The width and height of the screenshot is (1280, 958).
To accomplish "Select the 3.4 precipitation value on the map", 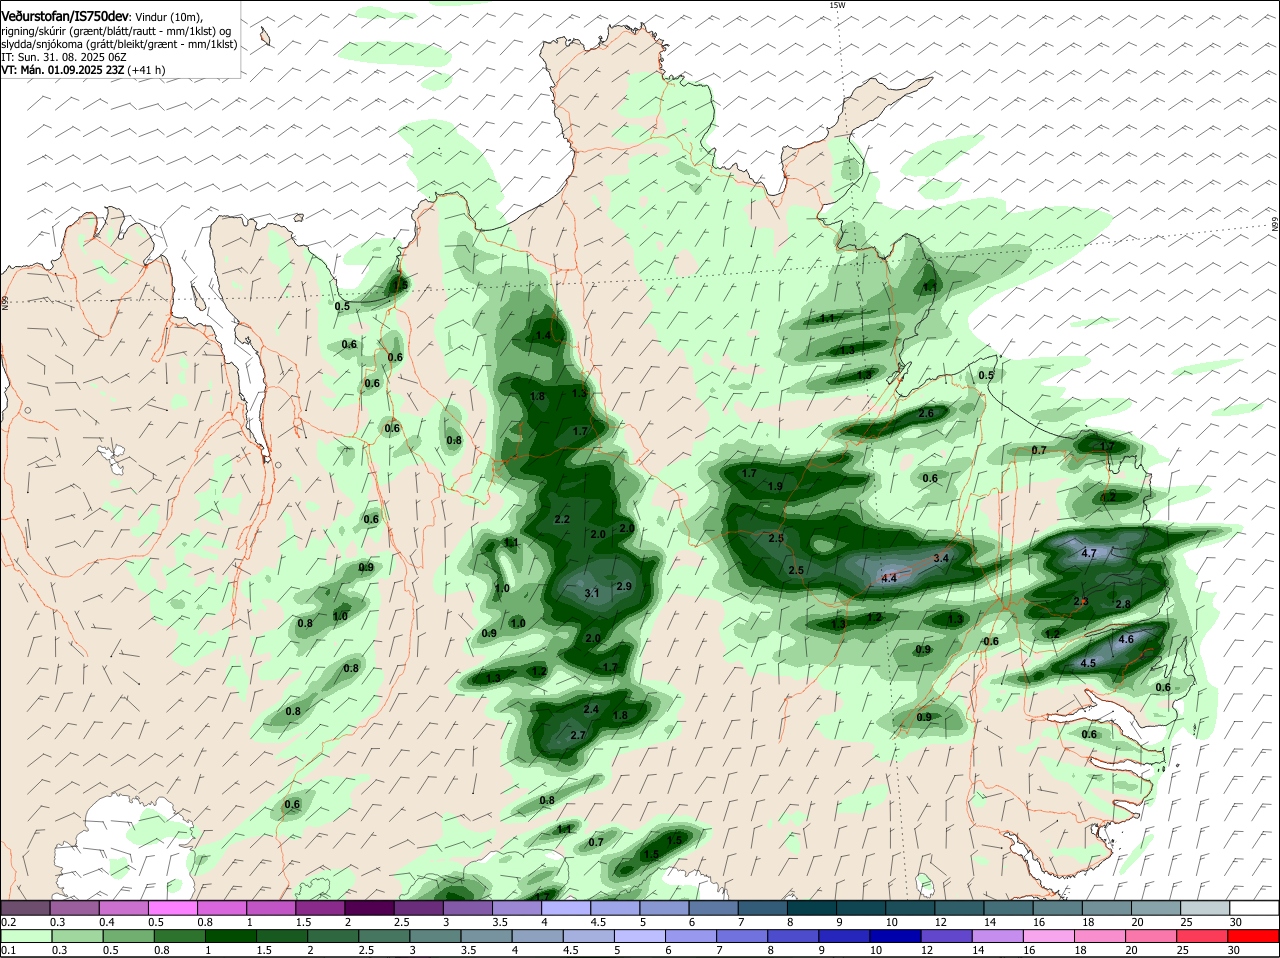I will 940,558.
